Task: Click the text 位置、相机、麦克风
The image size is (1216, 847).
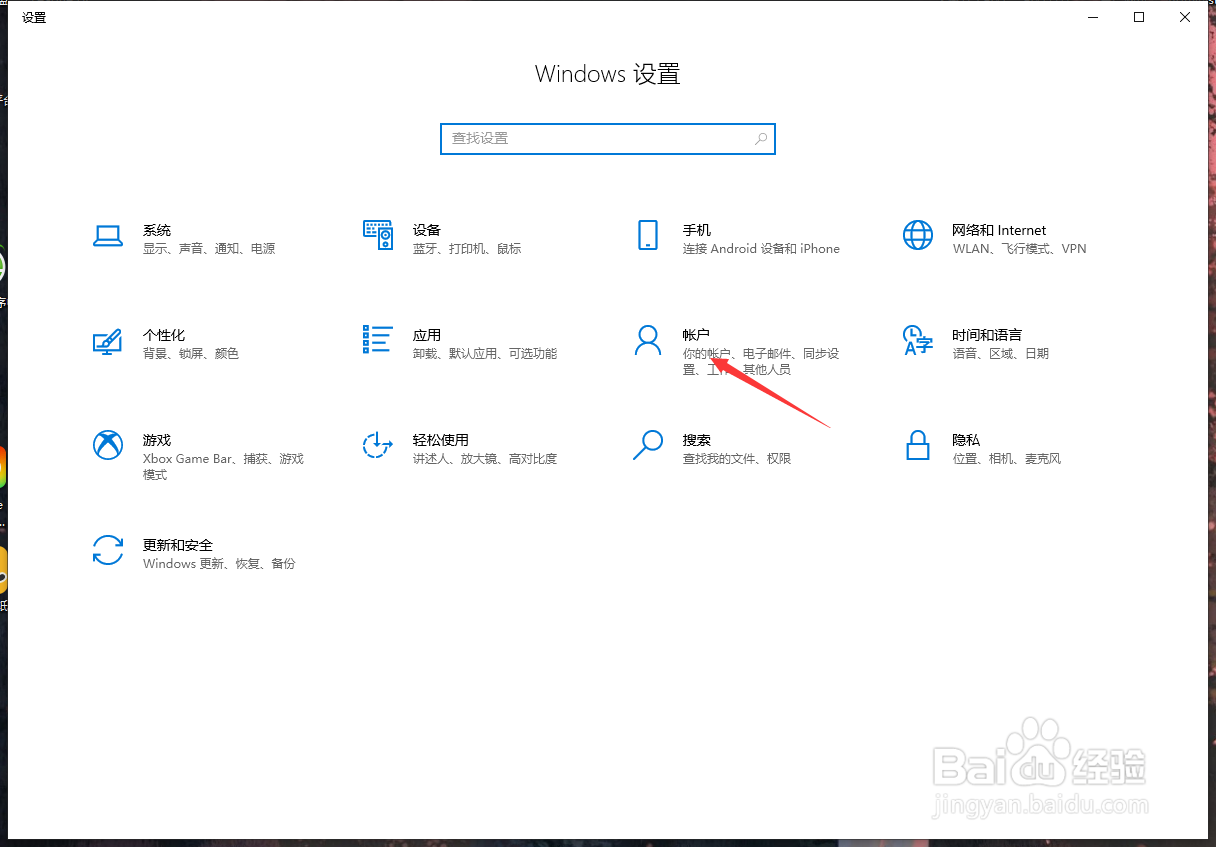Action: pyautogui.click(x=1007, y=459)
